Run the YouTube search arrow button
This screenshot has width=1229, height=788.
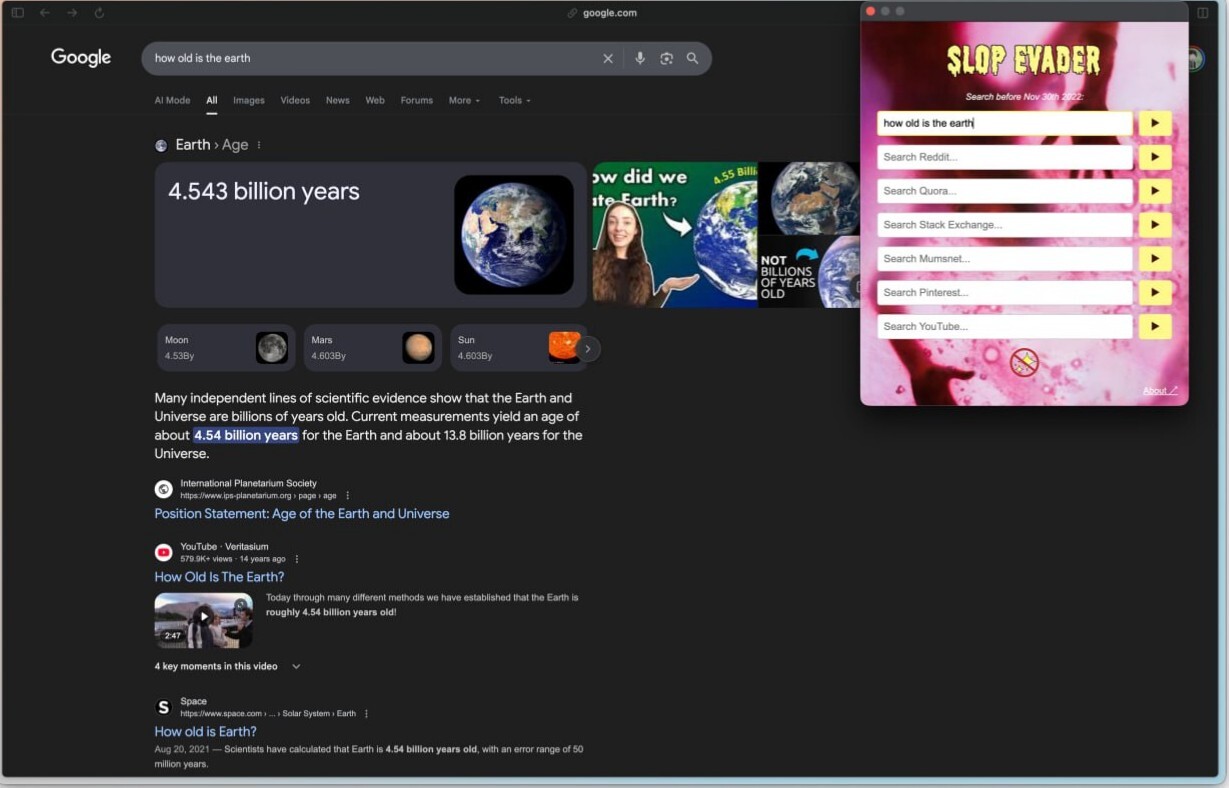pos(1154,327)
